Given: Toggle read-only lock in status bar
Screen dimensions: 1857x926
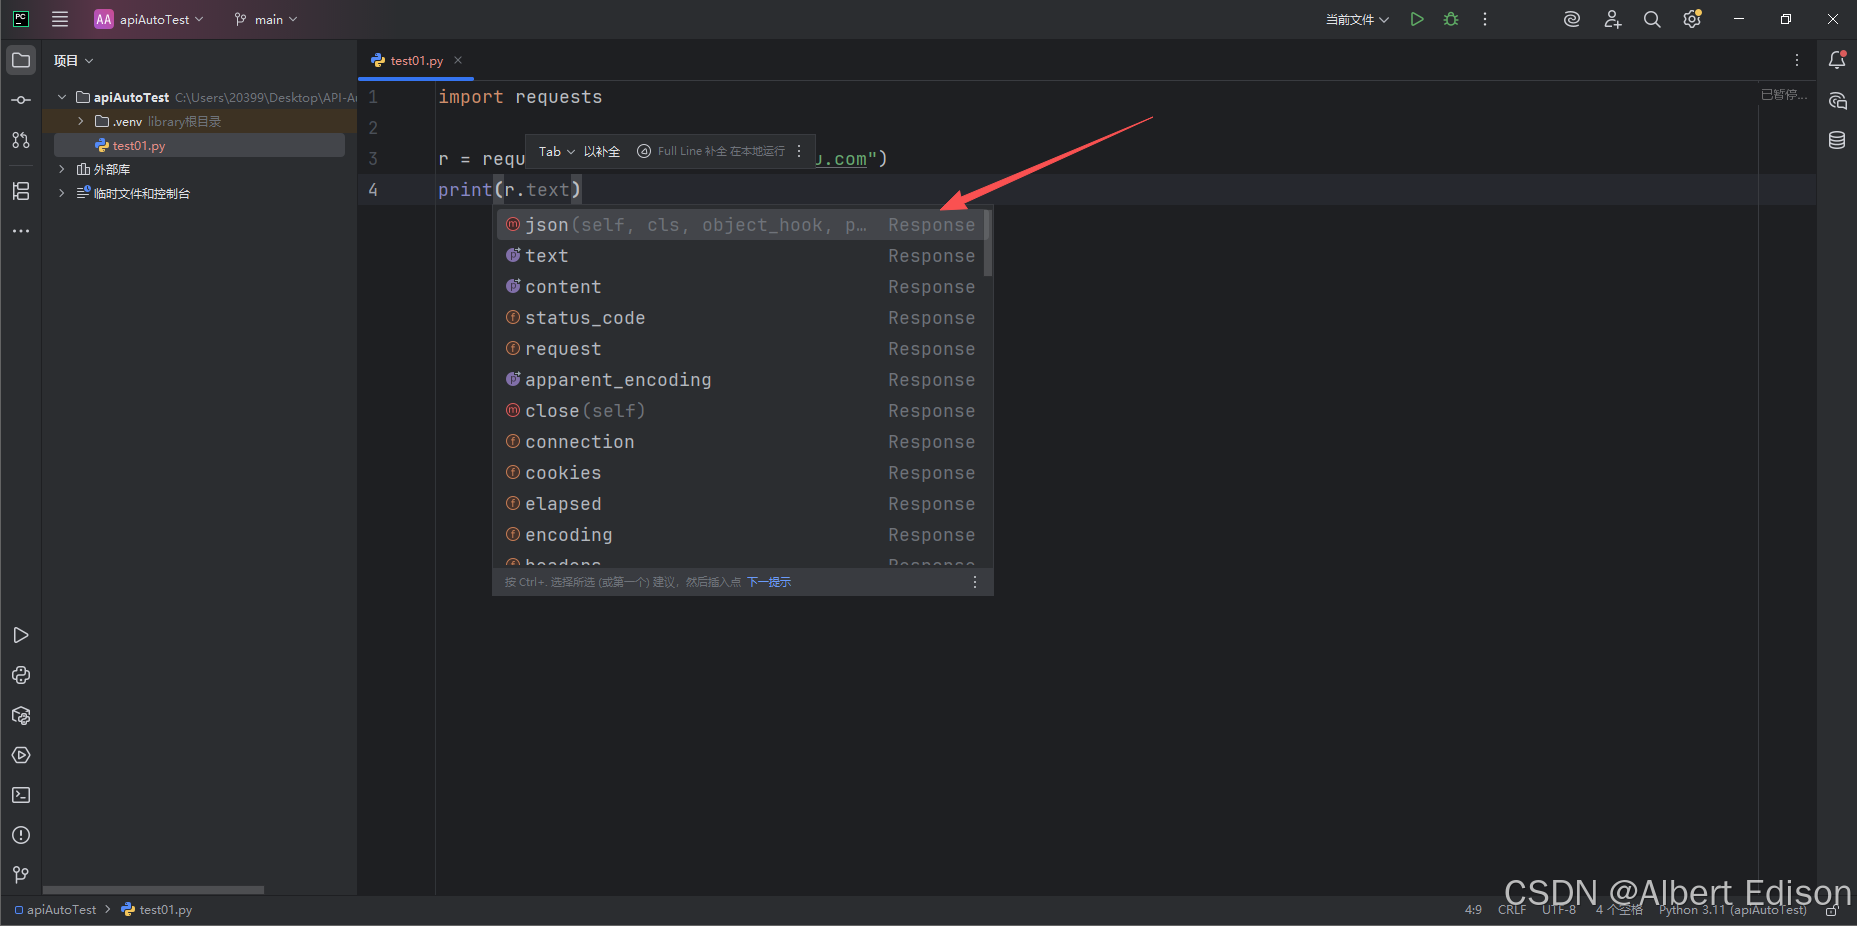Looking at the screenshot, I should click(x=1832, y=910).
